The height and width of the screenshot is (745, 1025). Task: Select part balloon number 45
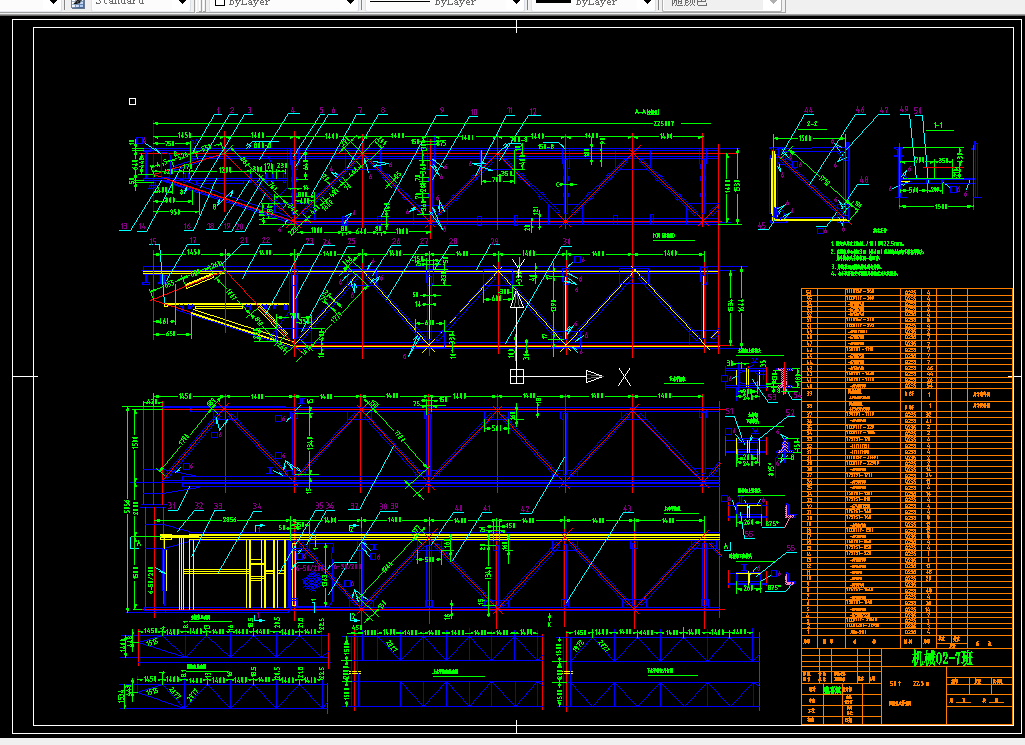[x=762, y=225]
